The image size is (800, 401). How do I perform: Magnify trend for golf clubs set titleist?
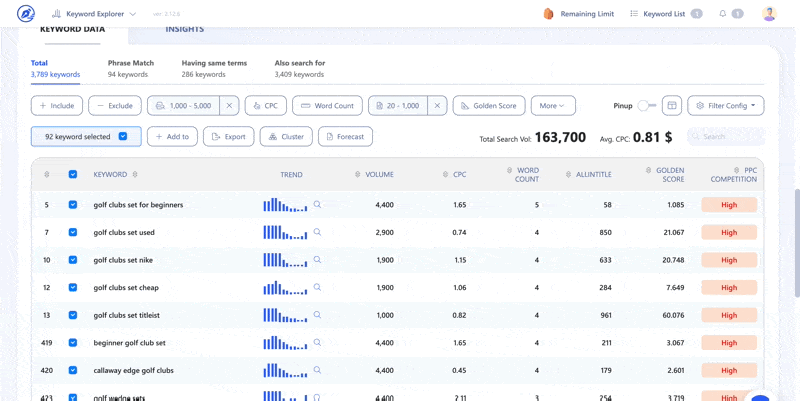pyautogui.click(x=317, y=314)
